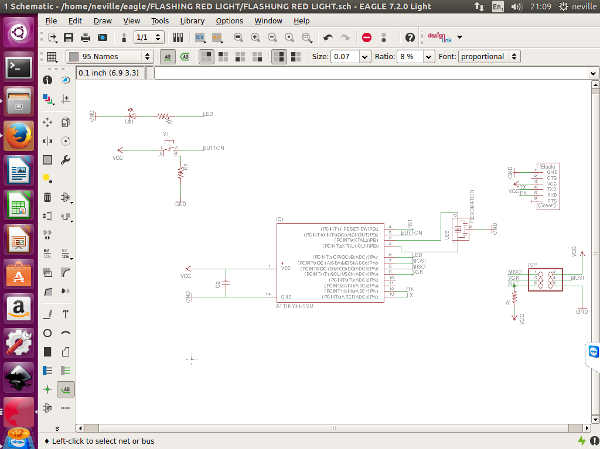Open the layer dropdown showing 95 Names
Viewport: 600px width, 449px height.
click(x=110, y=57)
